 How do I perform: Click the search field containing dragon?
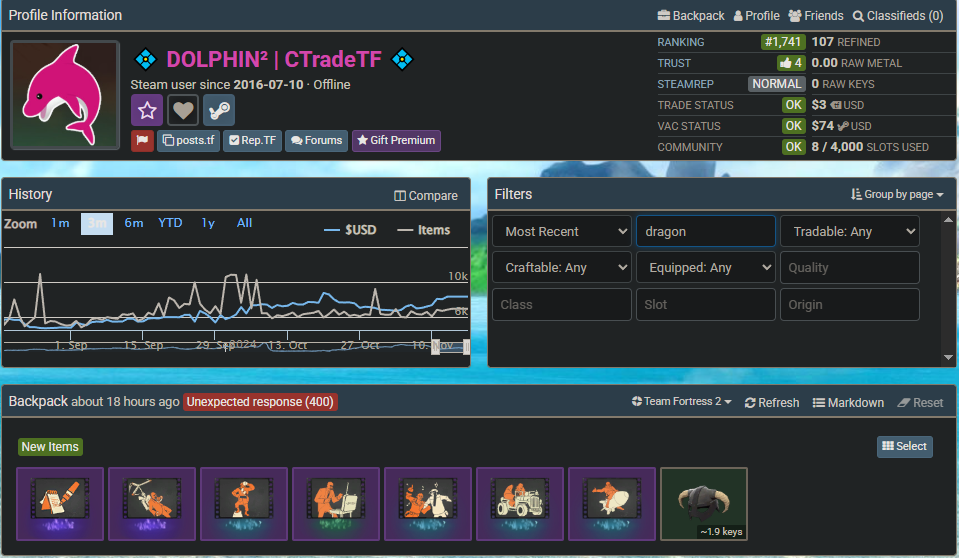pyautogui.click(x=706, y=231)
